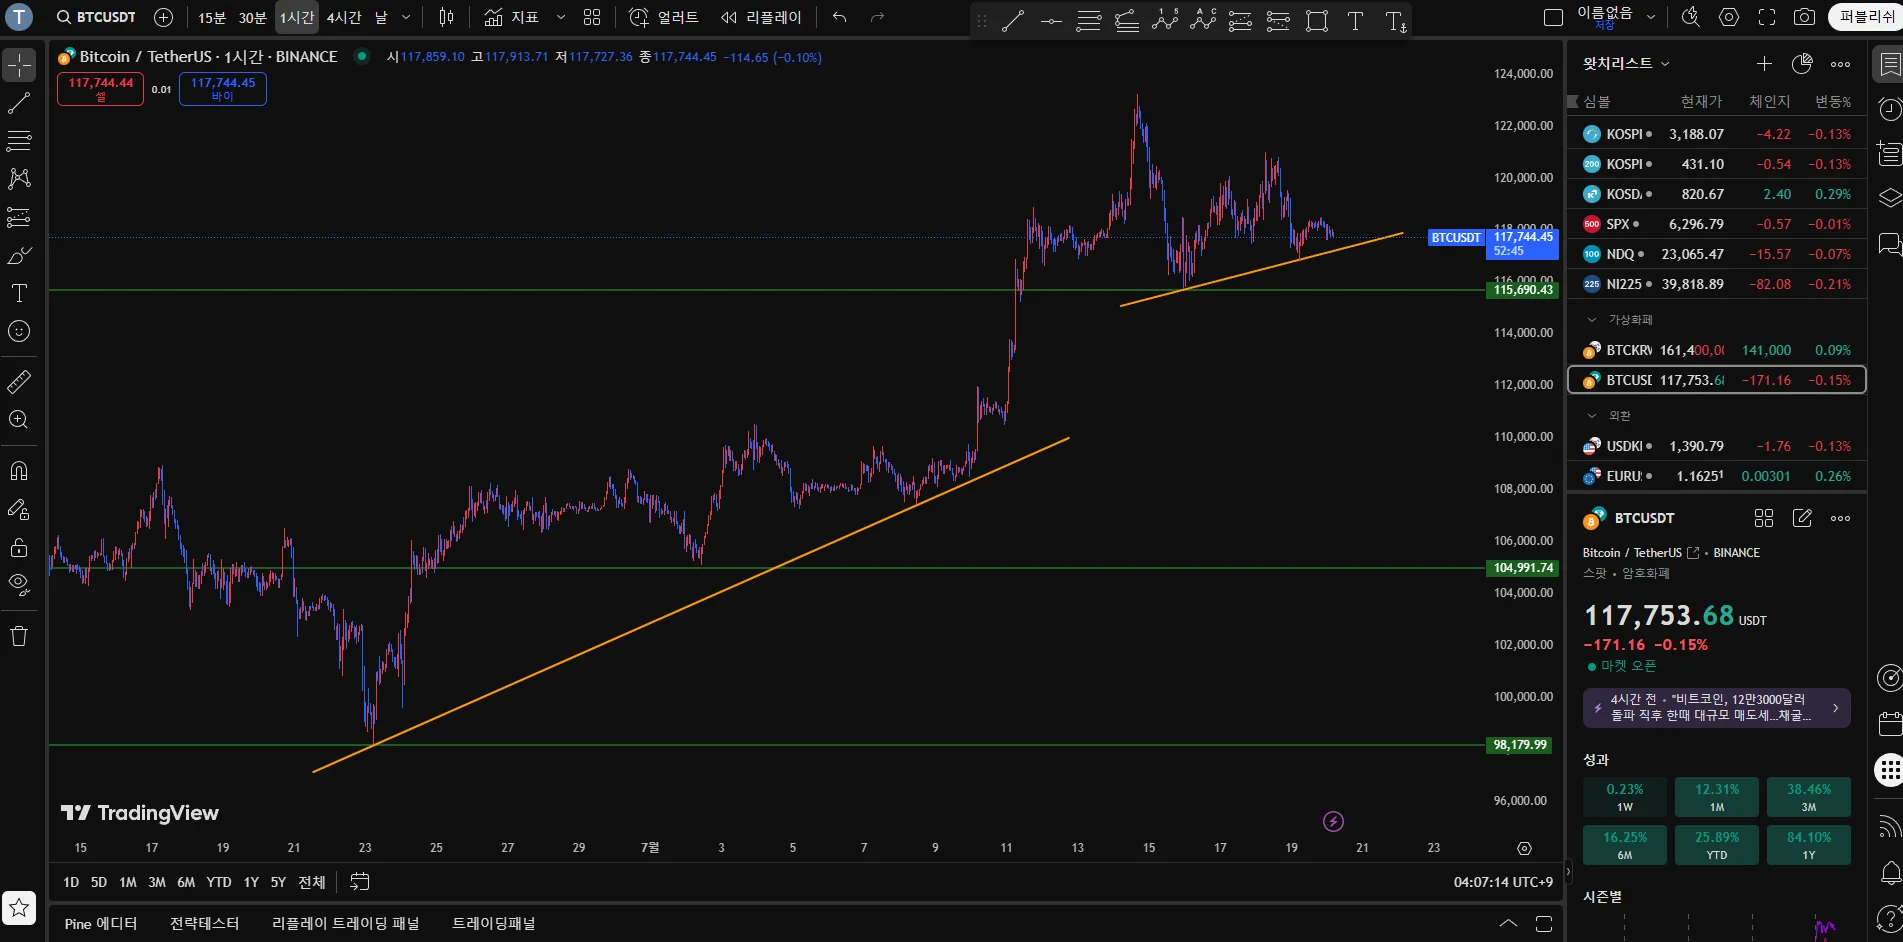Set chart range to 1M
Screen dimensions: 1903x942
(128, 882)
